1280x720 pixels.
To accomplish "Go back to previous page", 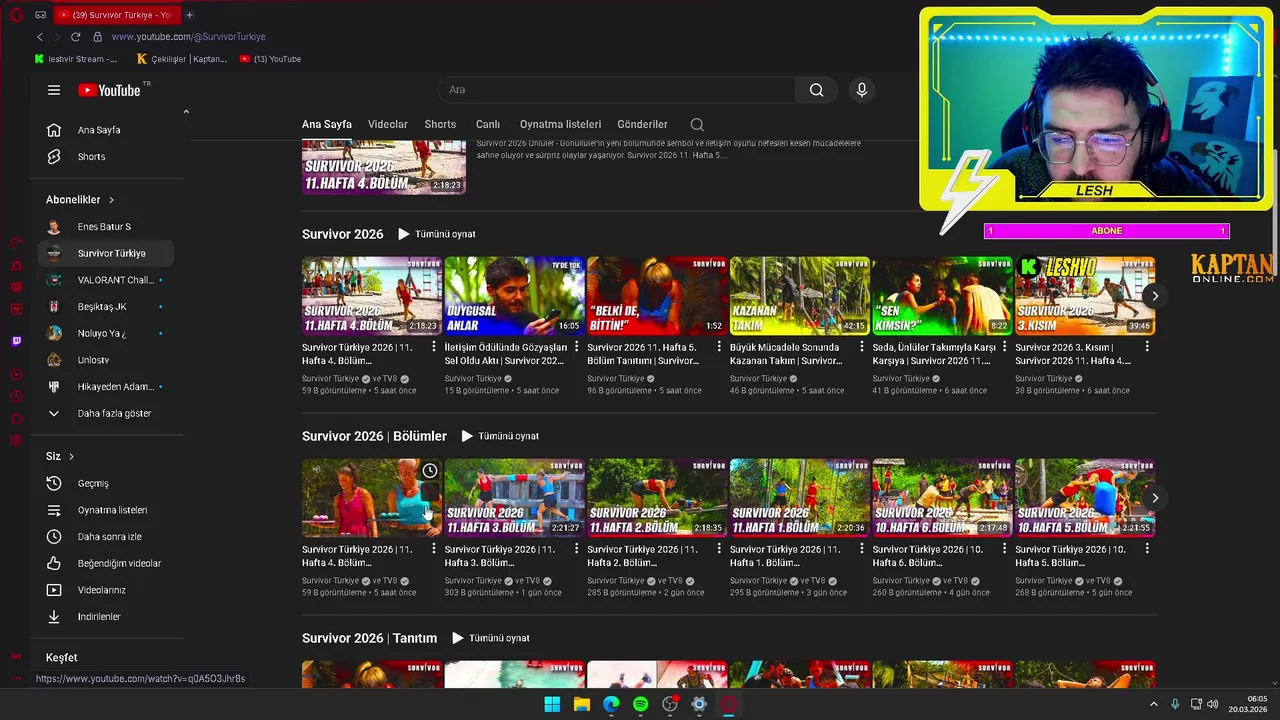I will [x=40, y=37].
